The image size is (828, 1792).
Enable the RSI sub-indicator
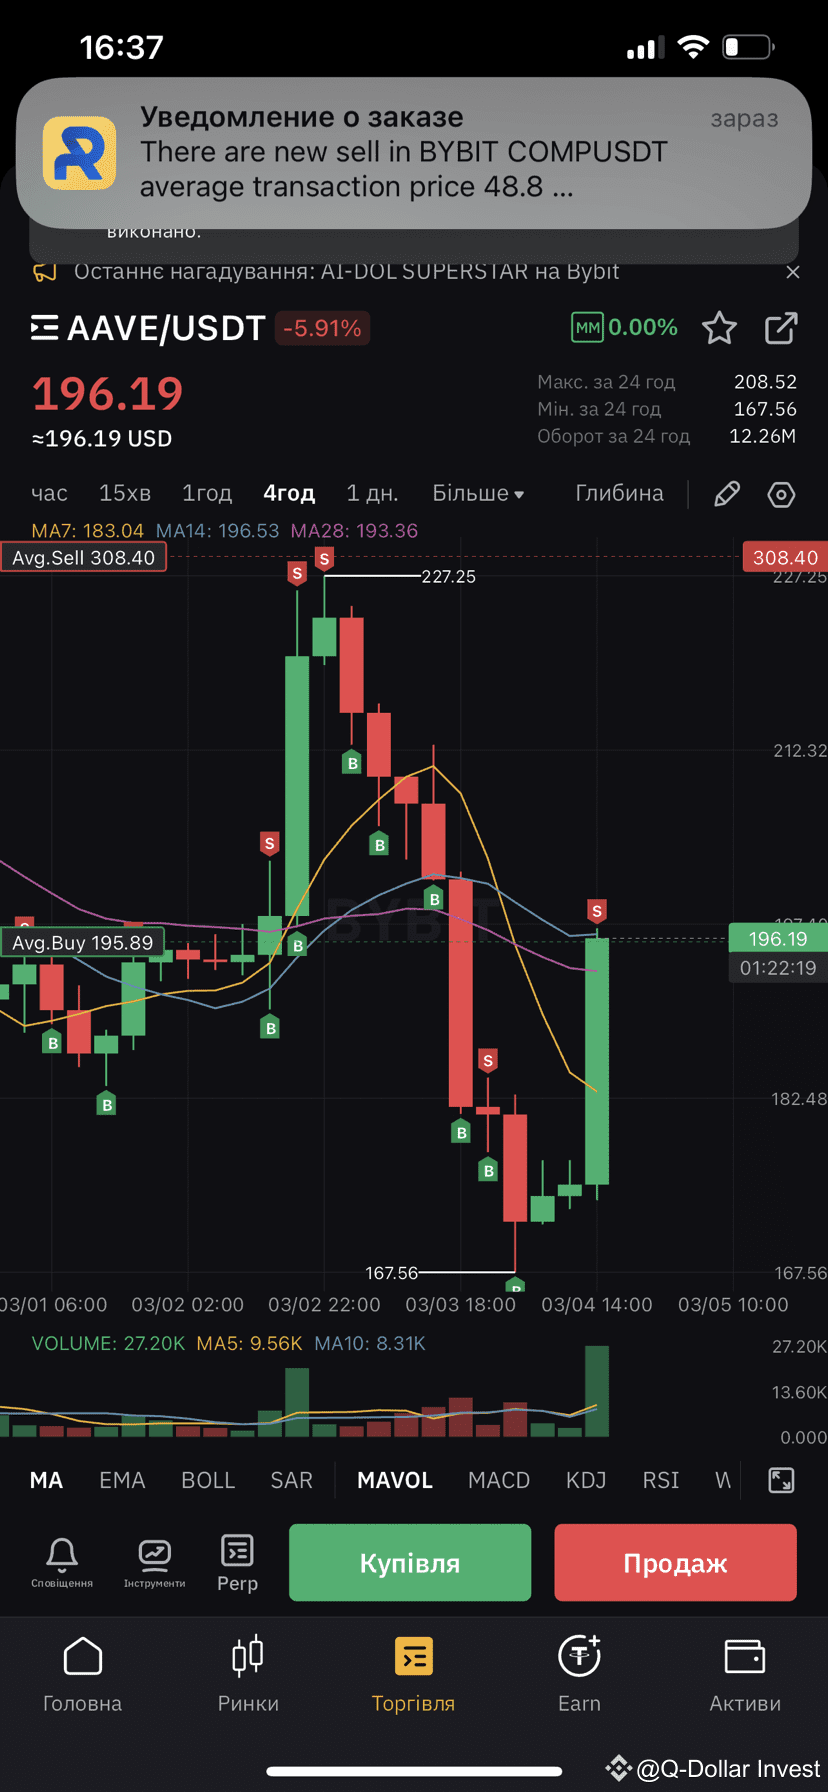pyautogui.click(x=661, y=1480)
